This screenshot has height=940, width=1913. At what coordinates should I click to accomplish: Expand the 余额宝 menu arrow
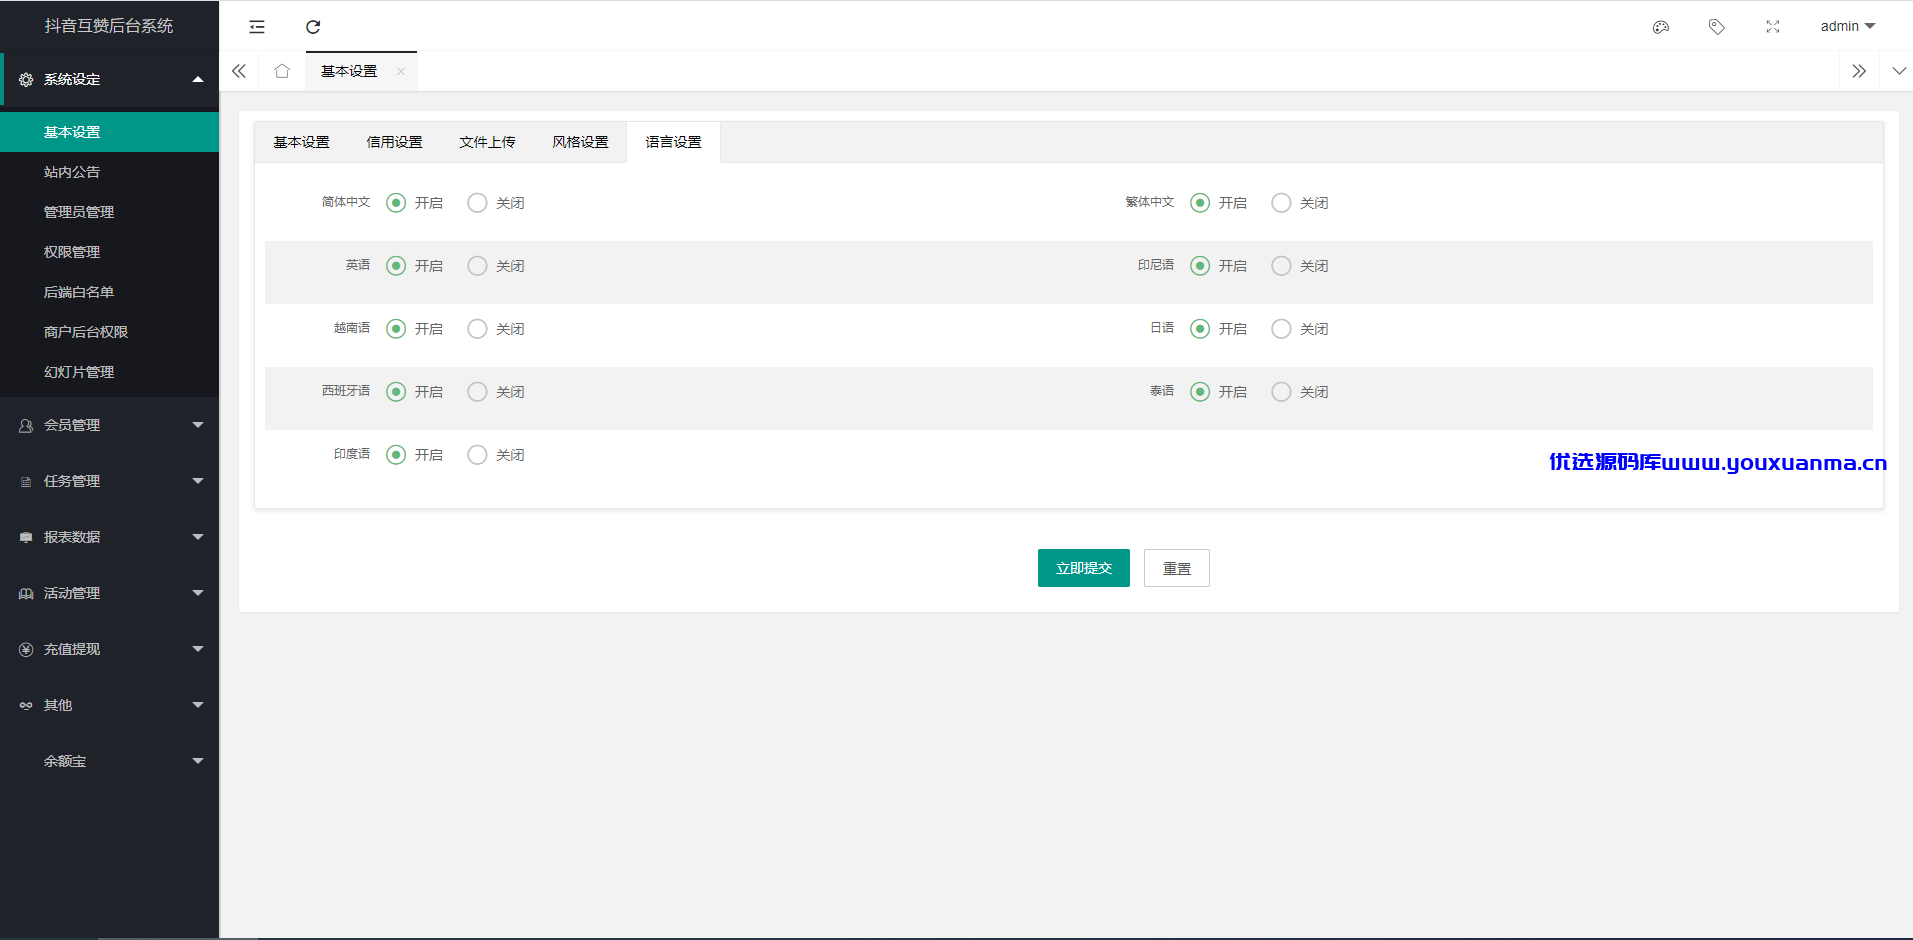[x=198, y=761]
